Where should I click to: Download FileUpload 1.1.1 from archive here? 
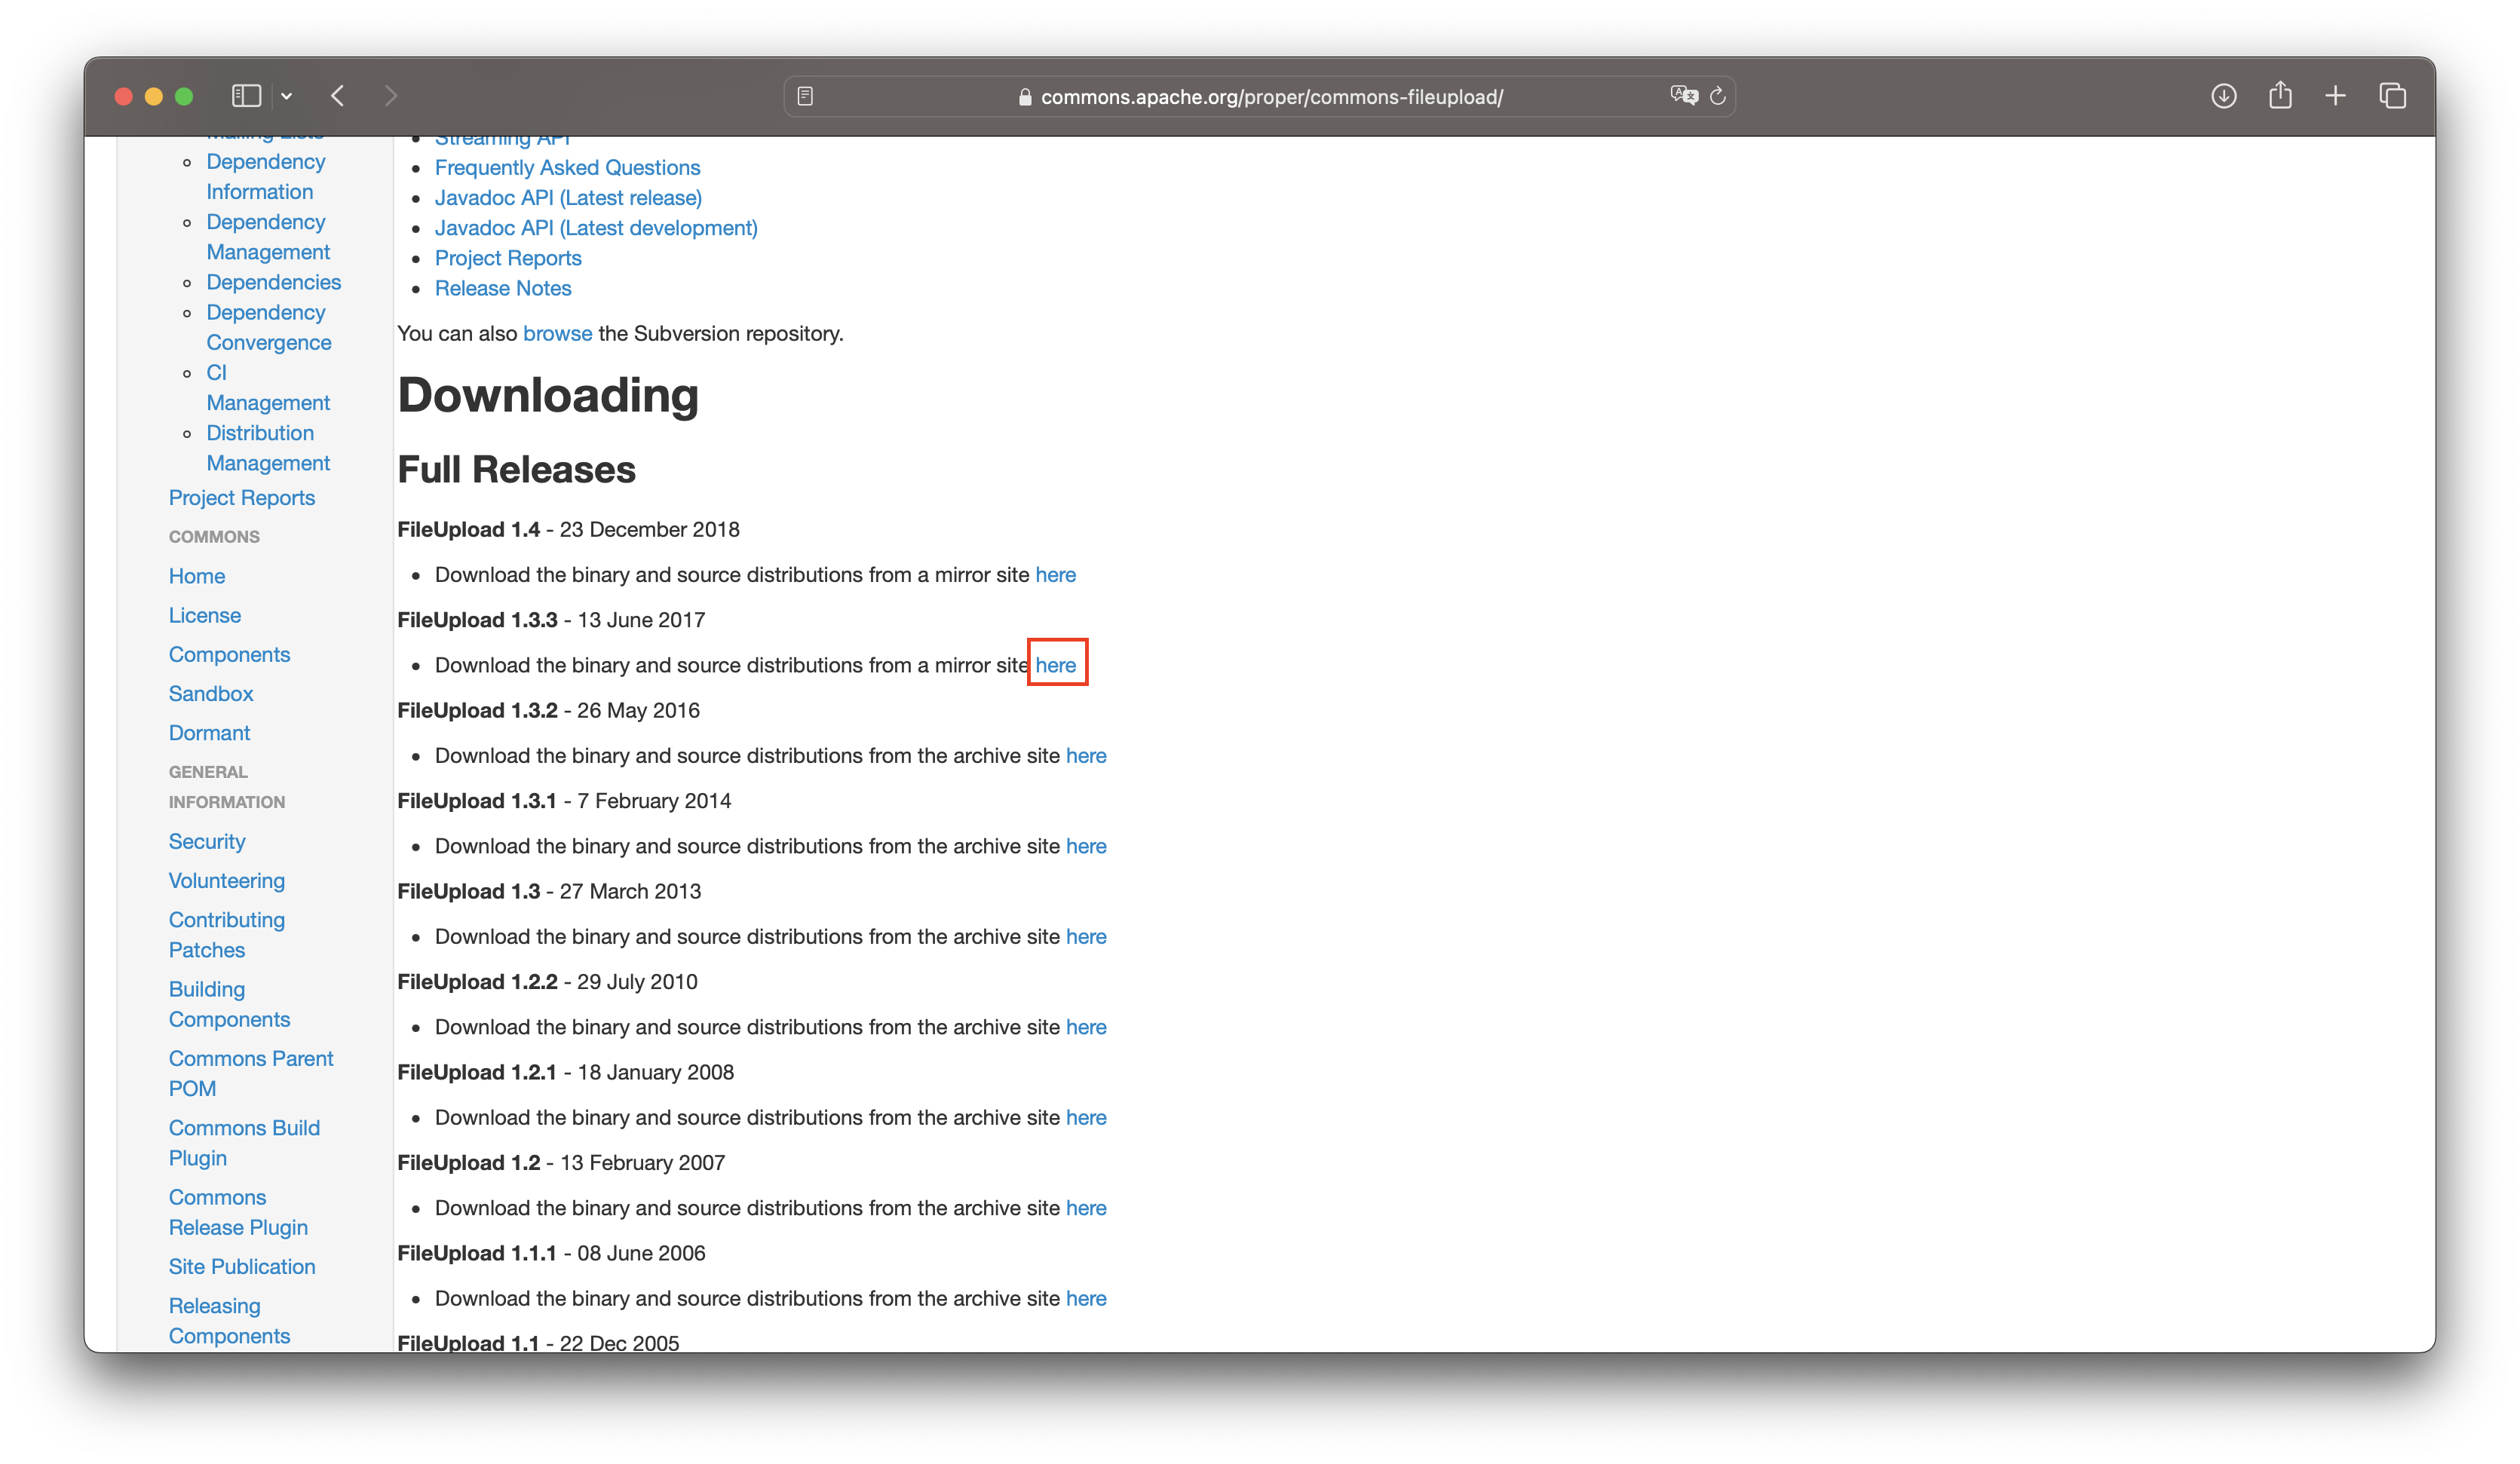pos(1086,1299)
